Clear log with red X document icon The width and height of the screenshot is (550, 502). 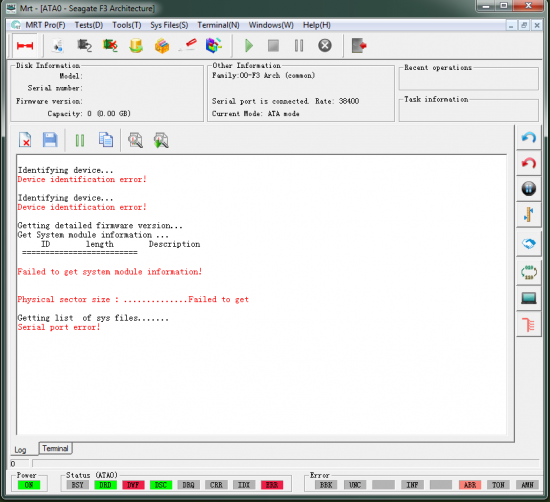[x=25, y=140]
